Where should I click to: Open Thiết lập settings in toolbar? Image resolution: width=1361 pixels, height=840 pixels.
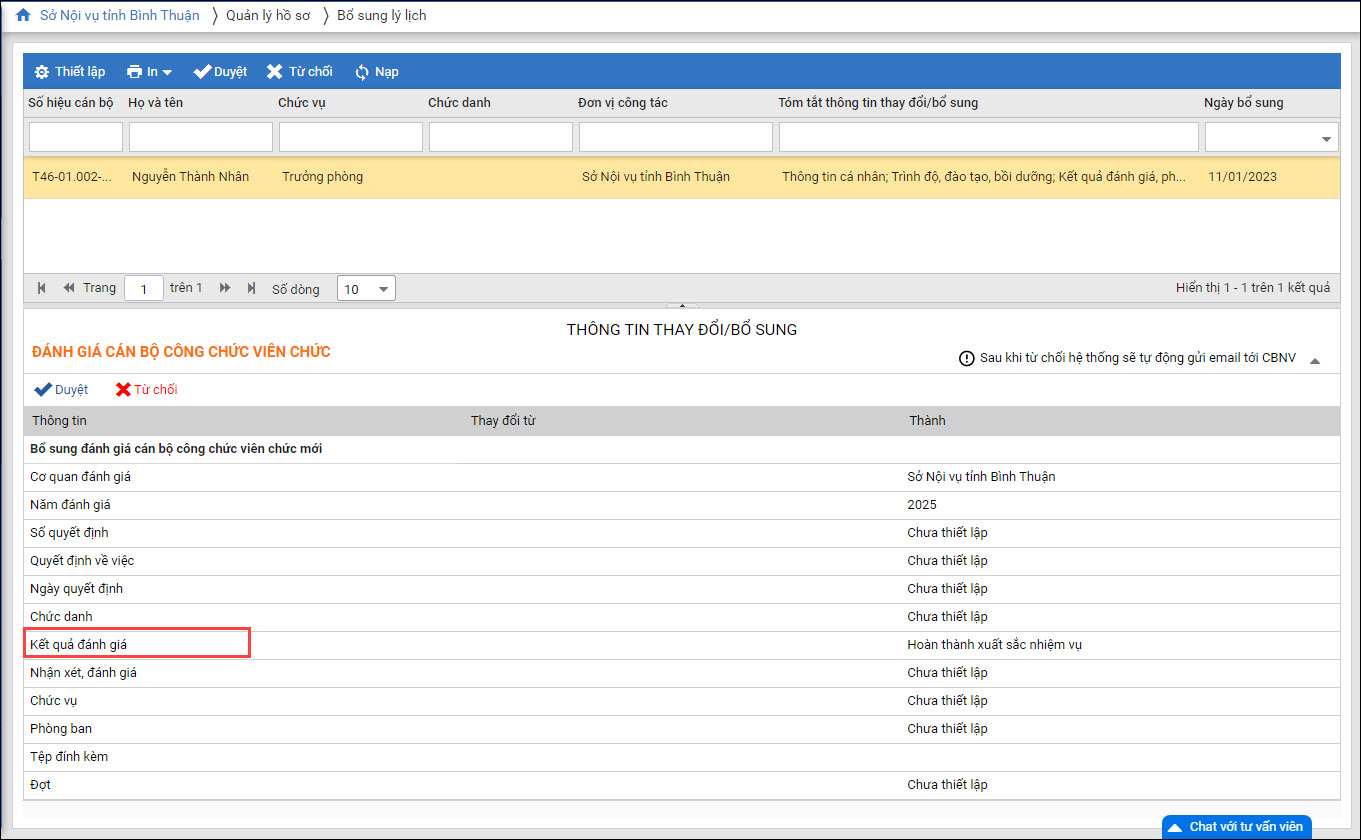[x=69, y=72]
